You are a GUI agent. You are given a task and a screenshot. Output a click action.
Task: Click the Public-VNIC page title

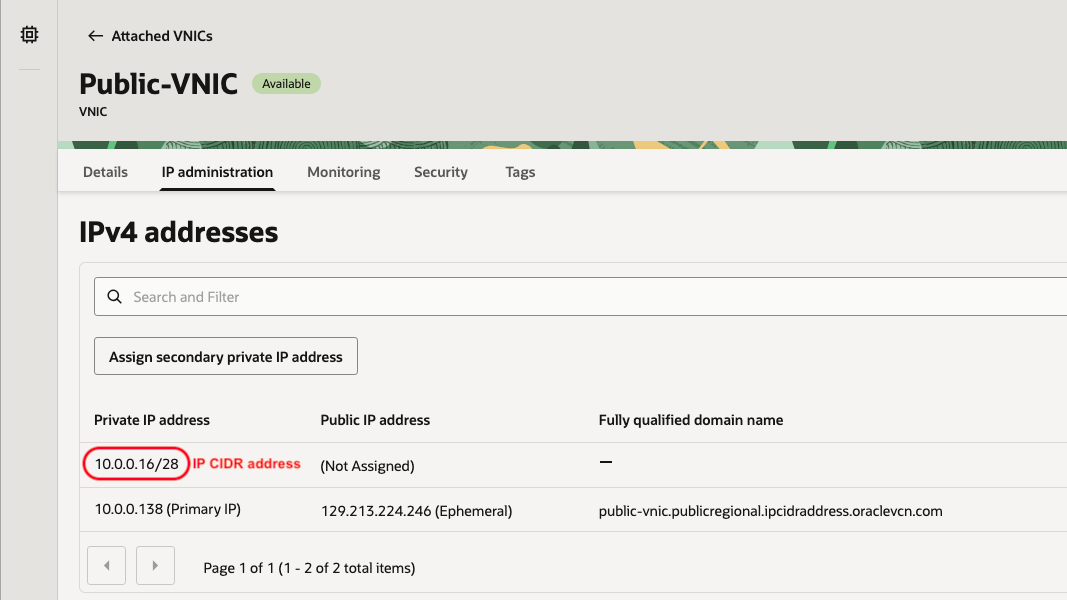click(158, 84)
